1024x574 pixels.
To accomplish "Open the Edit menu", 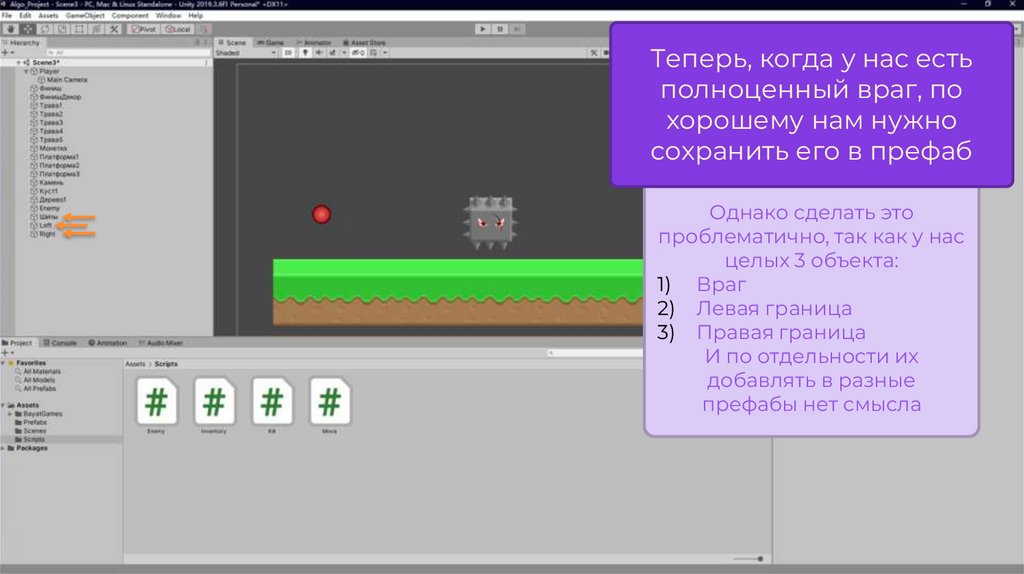I will pyautogui.click(x=25, y=16).
